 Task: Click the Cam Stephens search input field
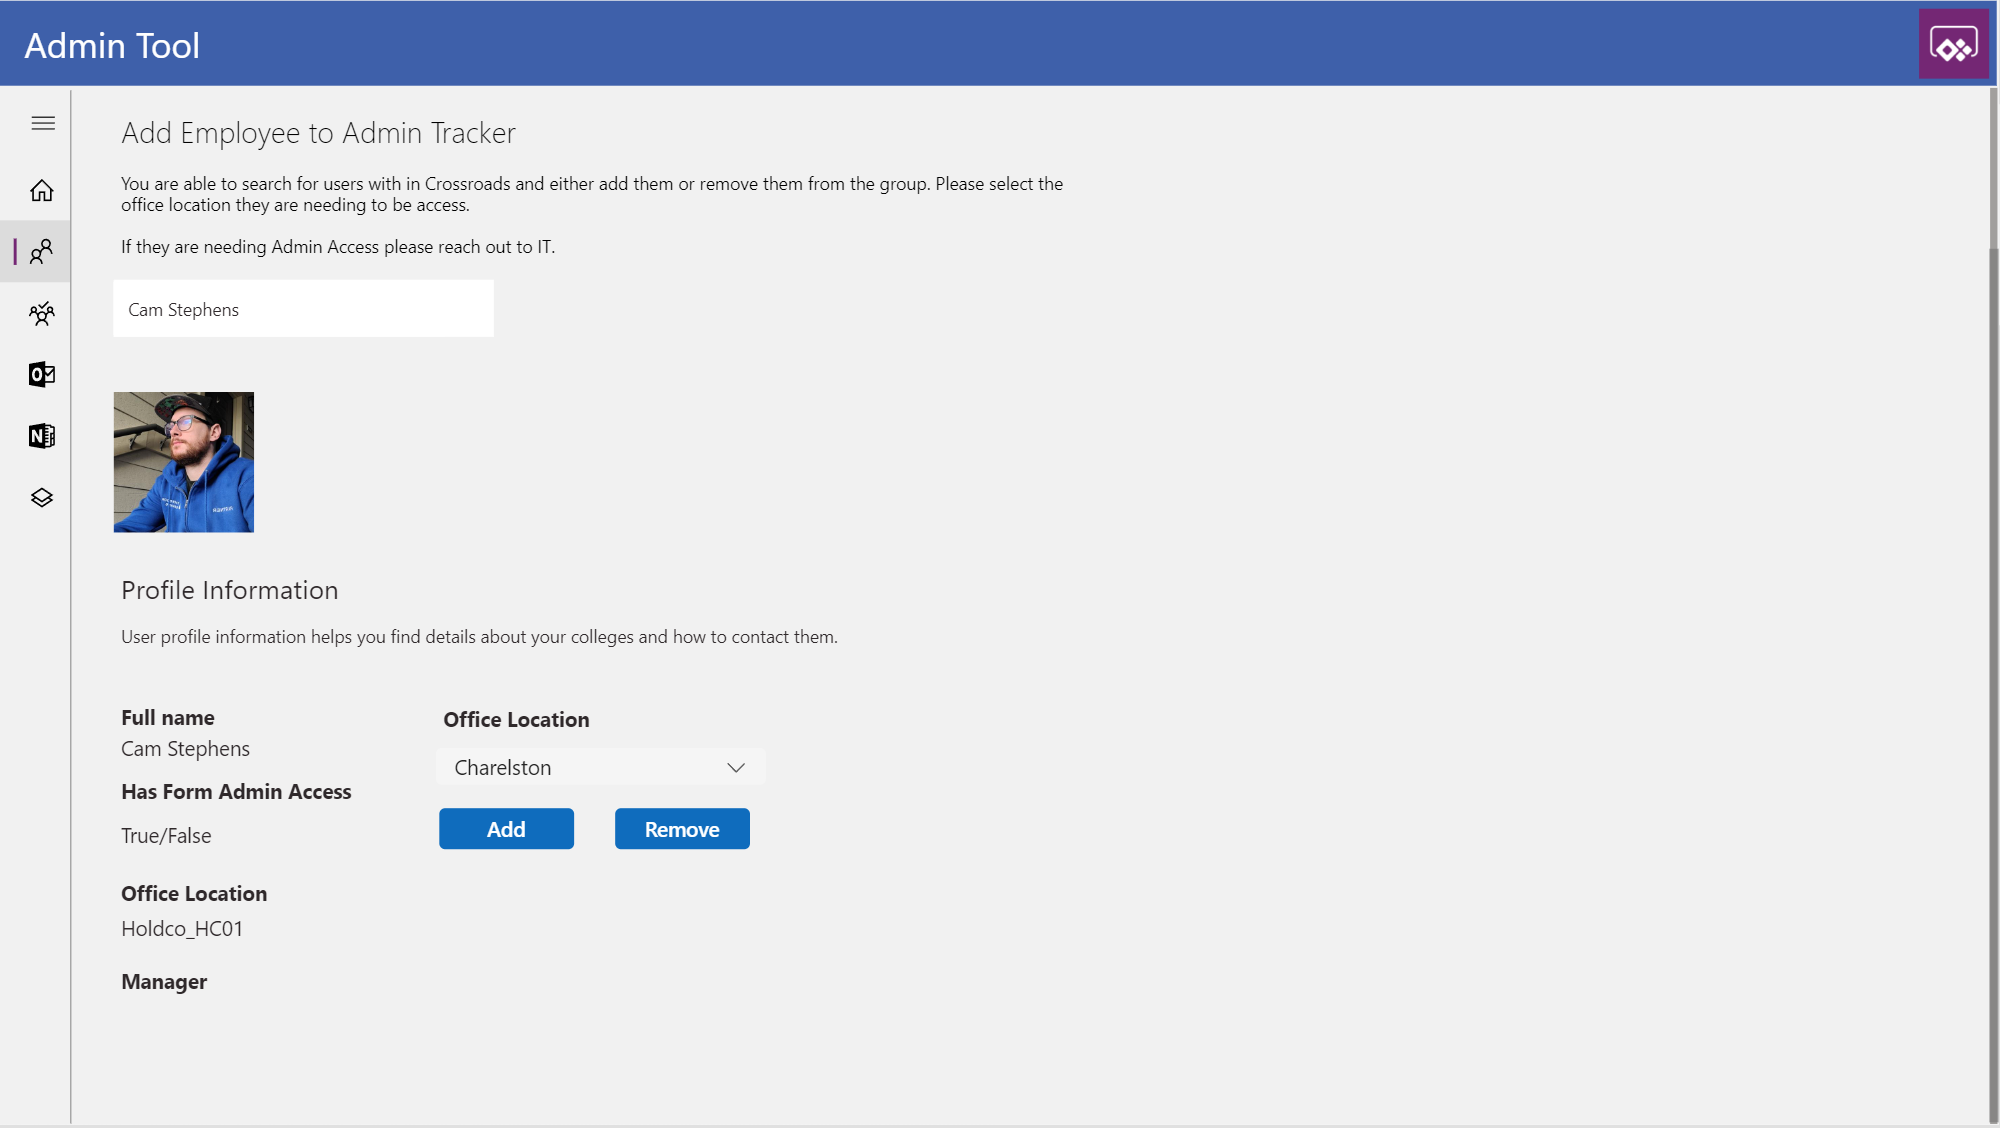click(x=303, y=309)
